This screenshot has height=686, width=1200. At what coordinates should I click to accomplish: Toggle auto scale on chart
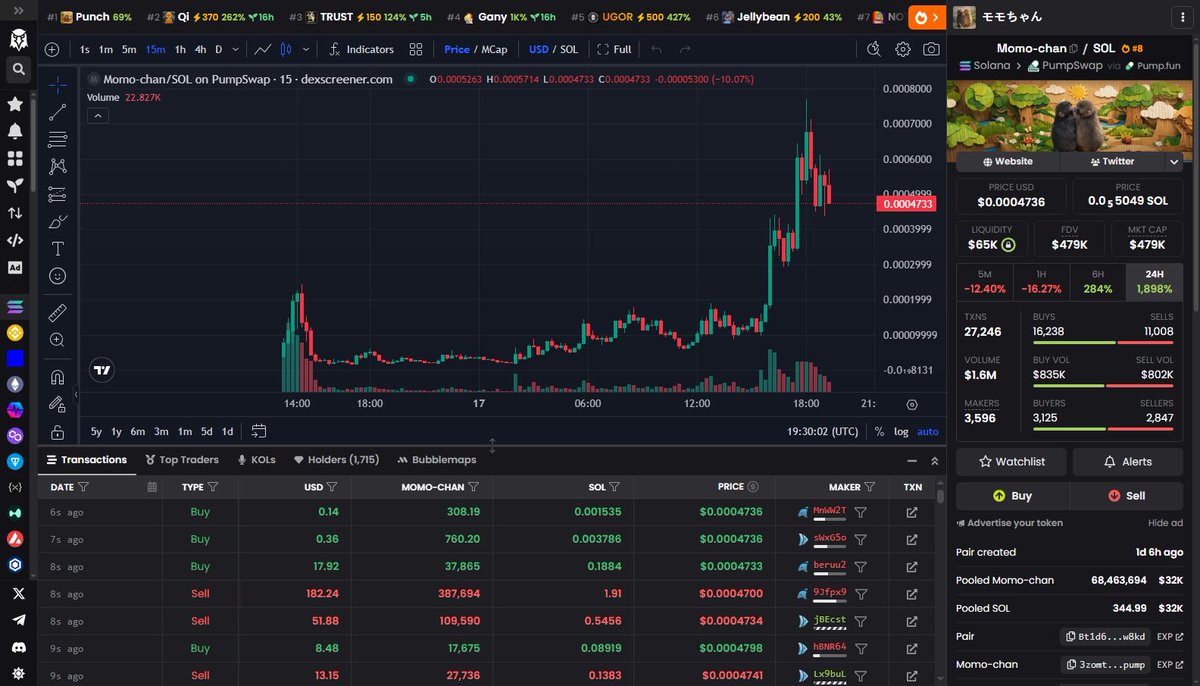click(928, 431)
